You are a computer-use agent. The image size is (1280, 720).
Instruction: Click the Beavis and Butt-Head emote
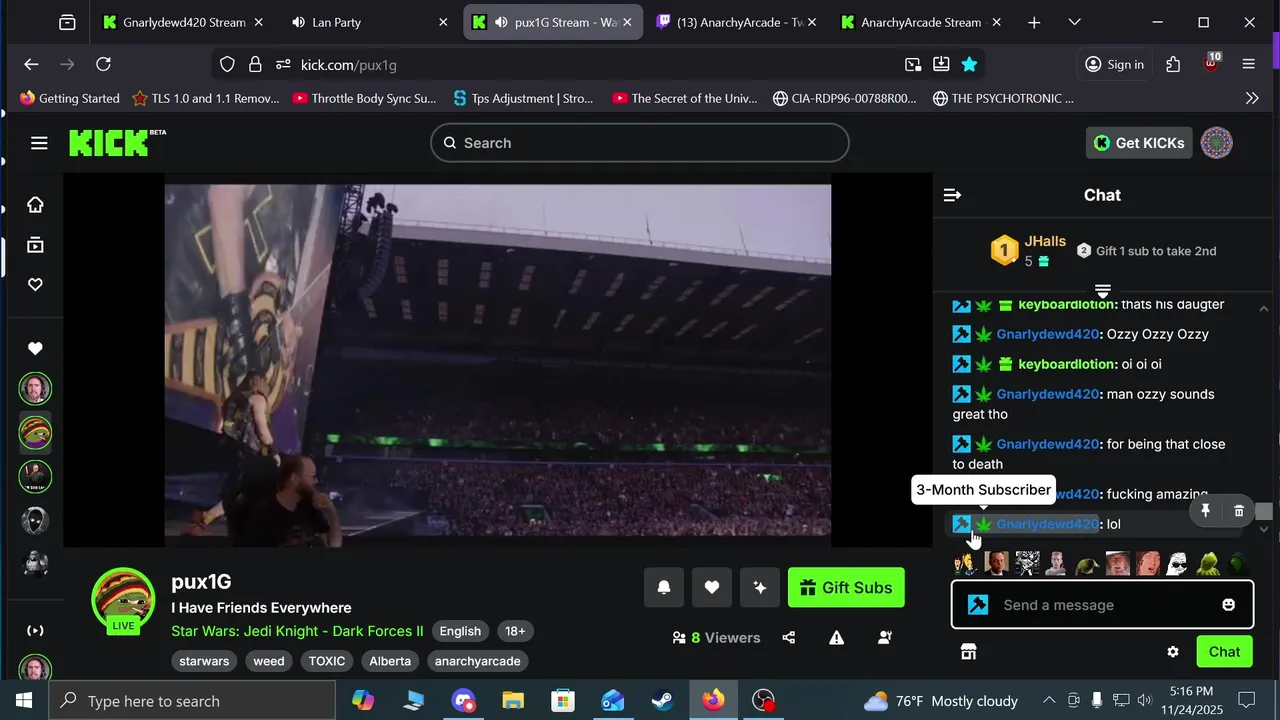(965, 564)
